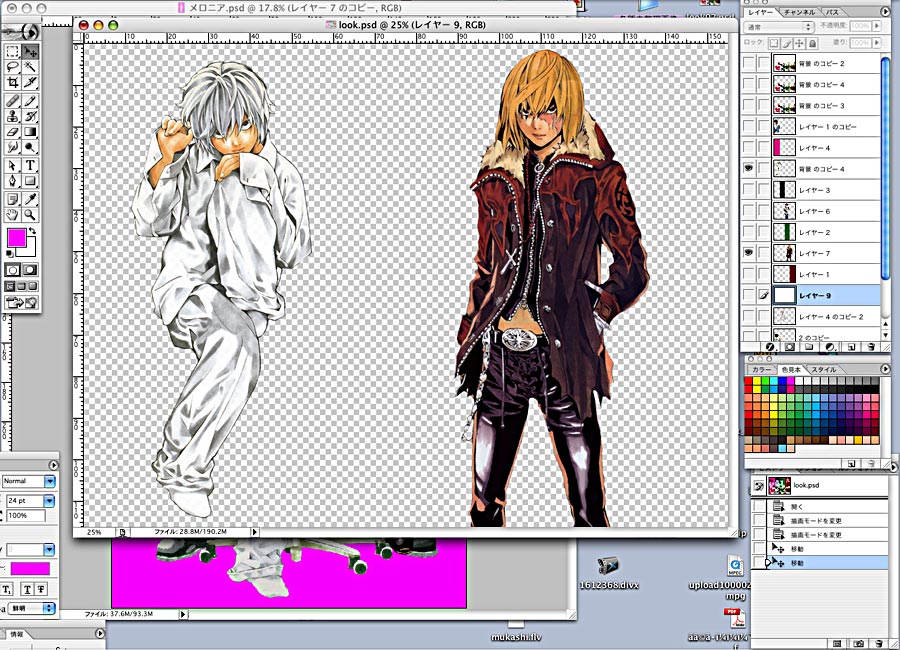Select the Smudge tool
Image resolution: width=900 pixels, height=650 pixels.
pyautogui.click(x=13, y=148)
